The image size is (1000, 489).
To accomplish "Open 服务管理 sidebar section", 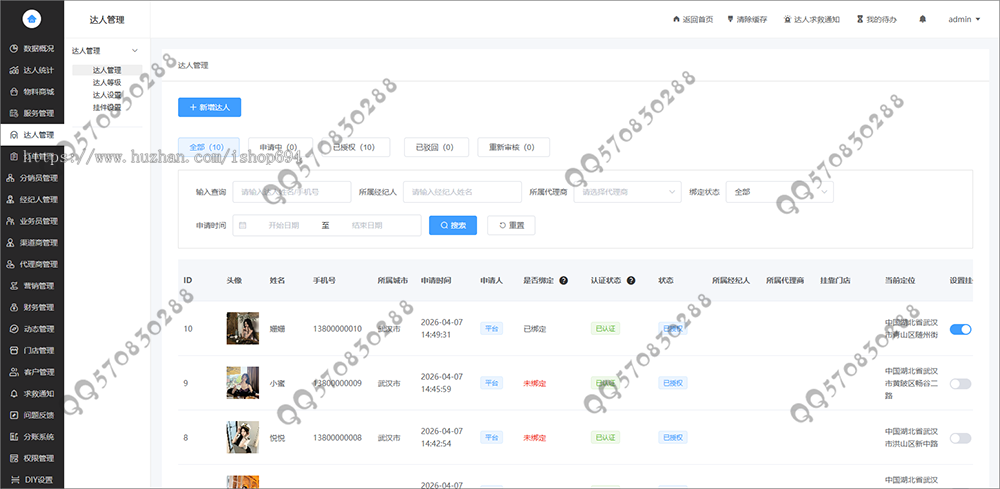I will click(32, 113).
